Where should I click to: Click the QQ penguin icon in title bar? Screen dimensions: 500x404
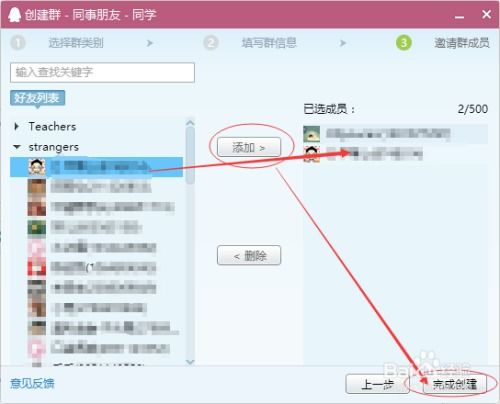14,15
